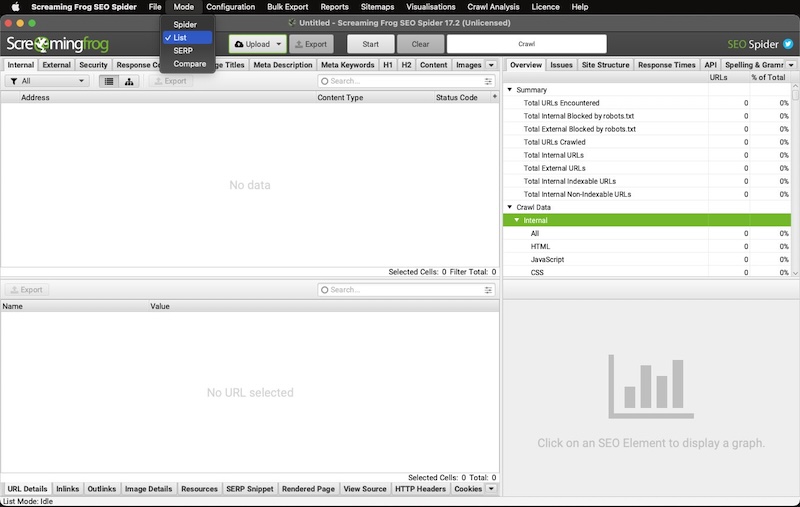Open the Sitemaps menu
The image size is (800, 507).
click(377, 7)
